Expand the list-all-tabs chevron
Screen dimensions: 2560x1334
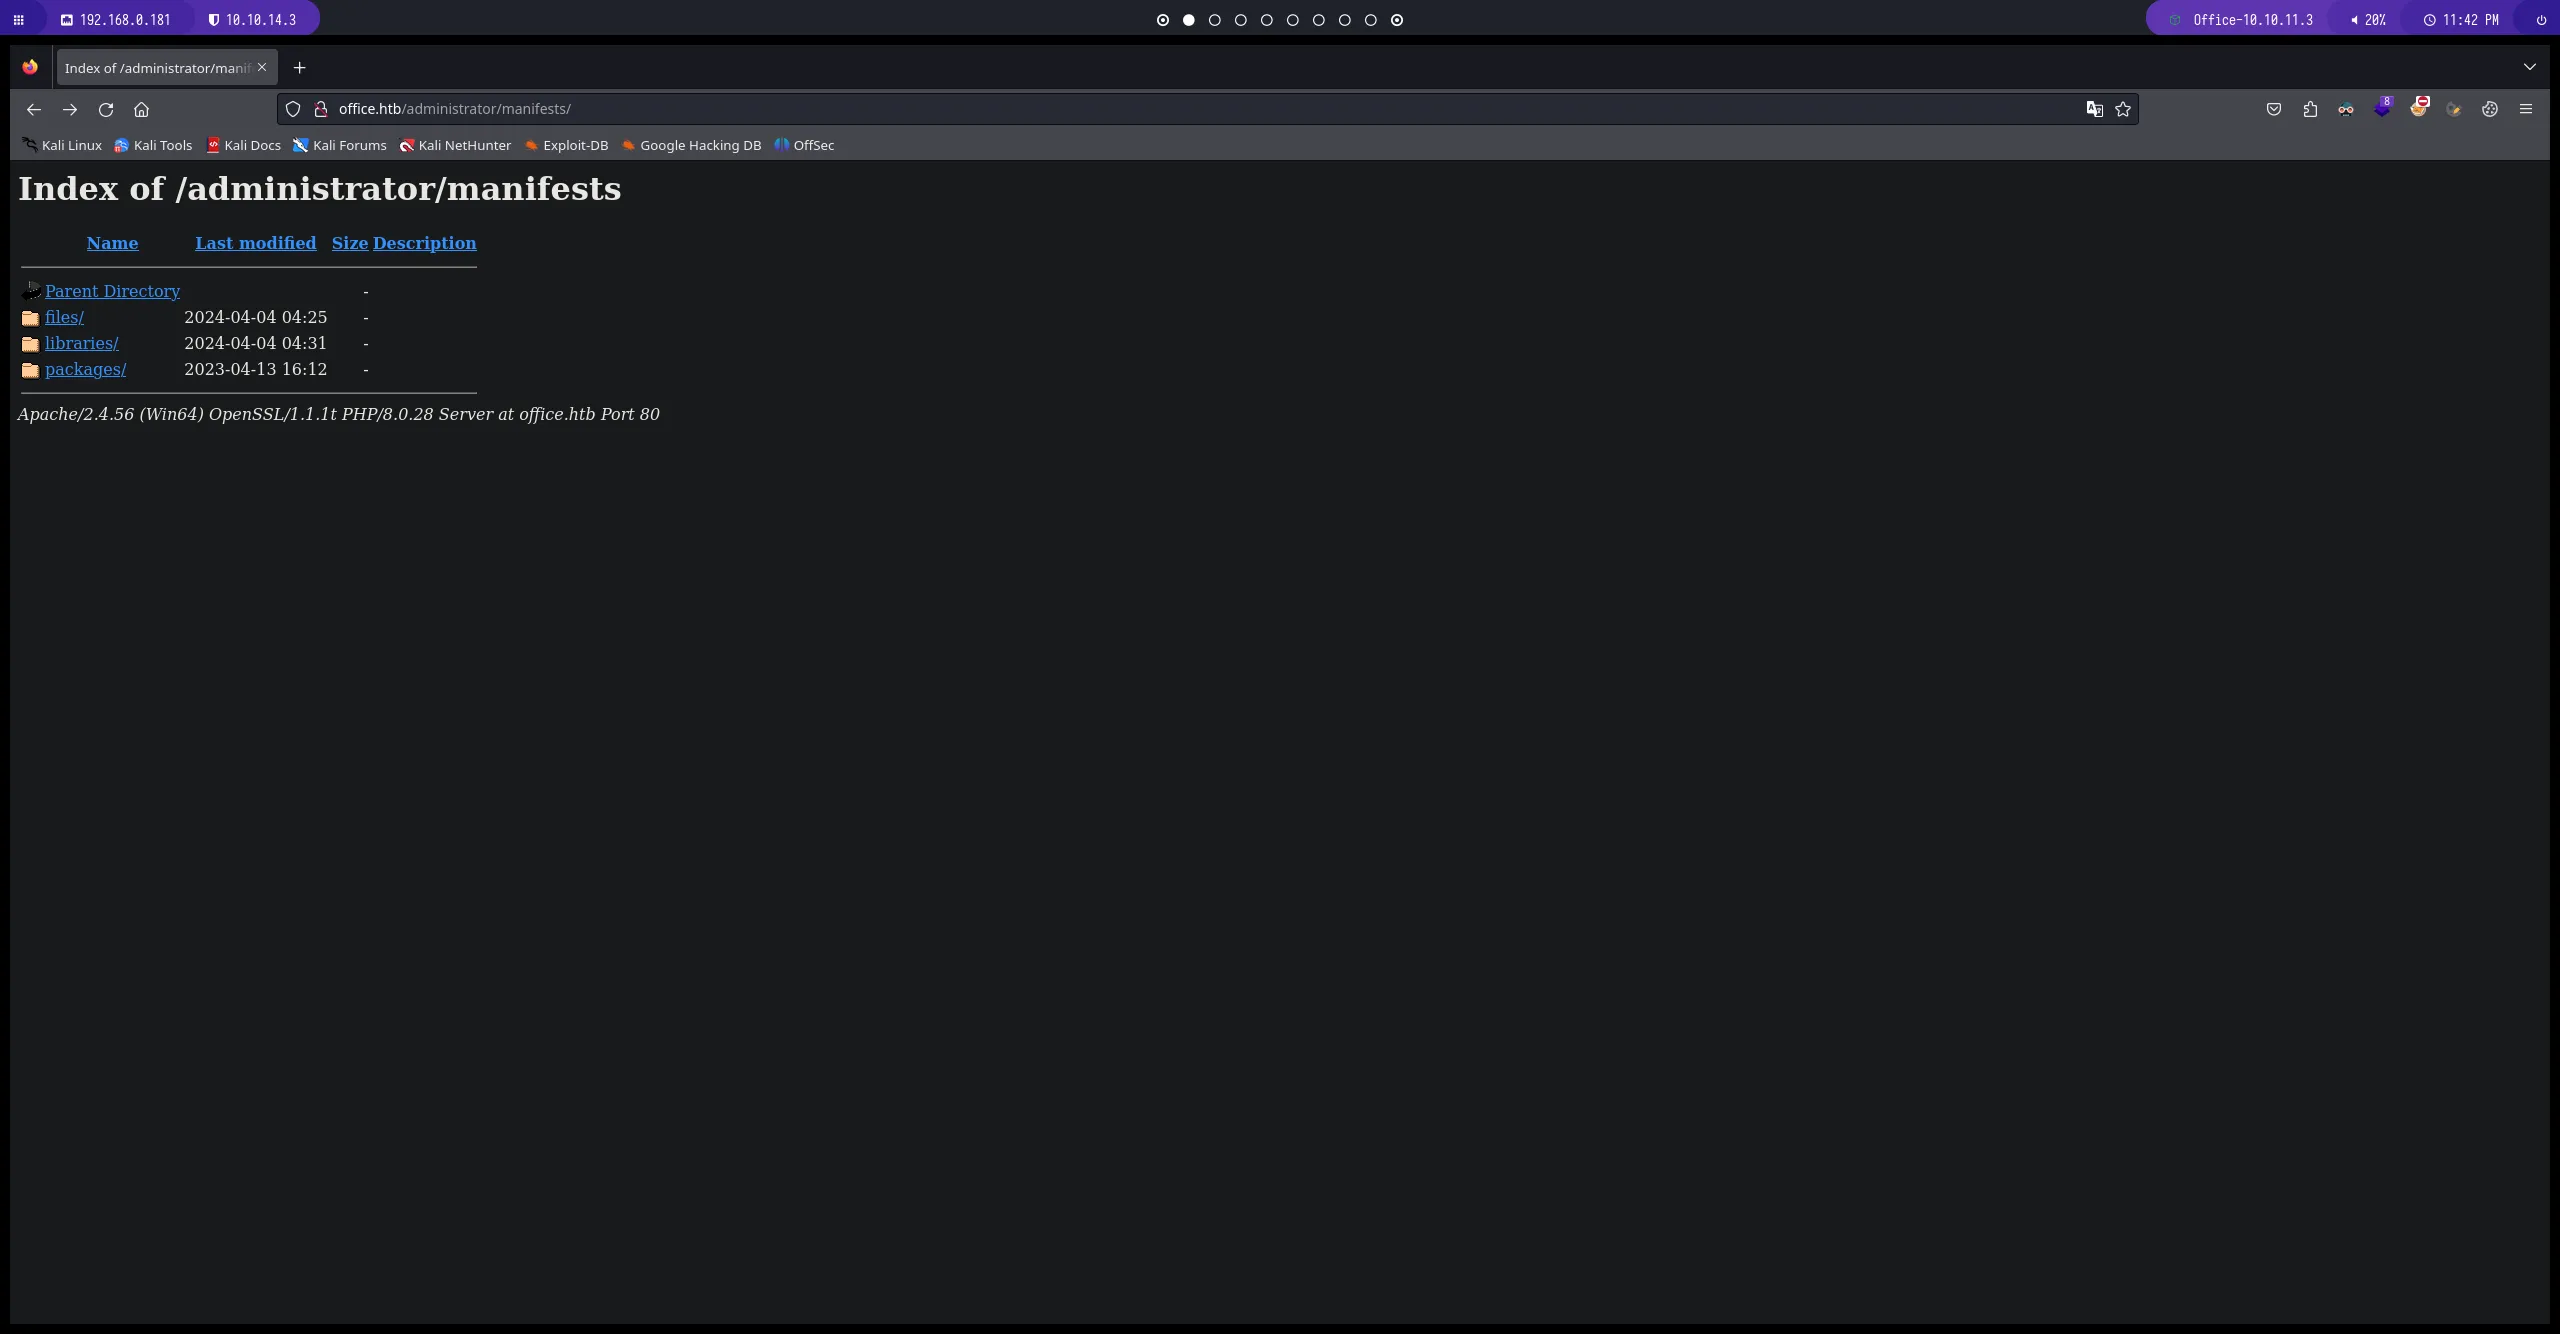(x=2531, y=67)
